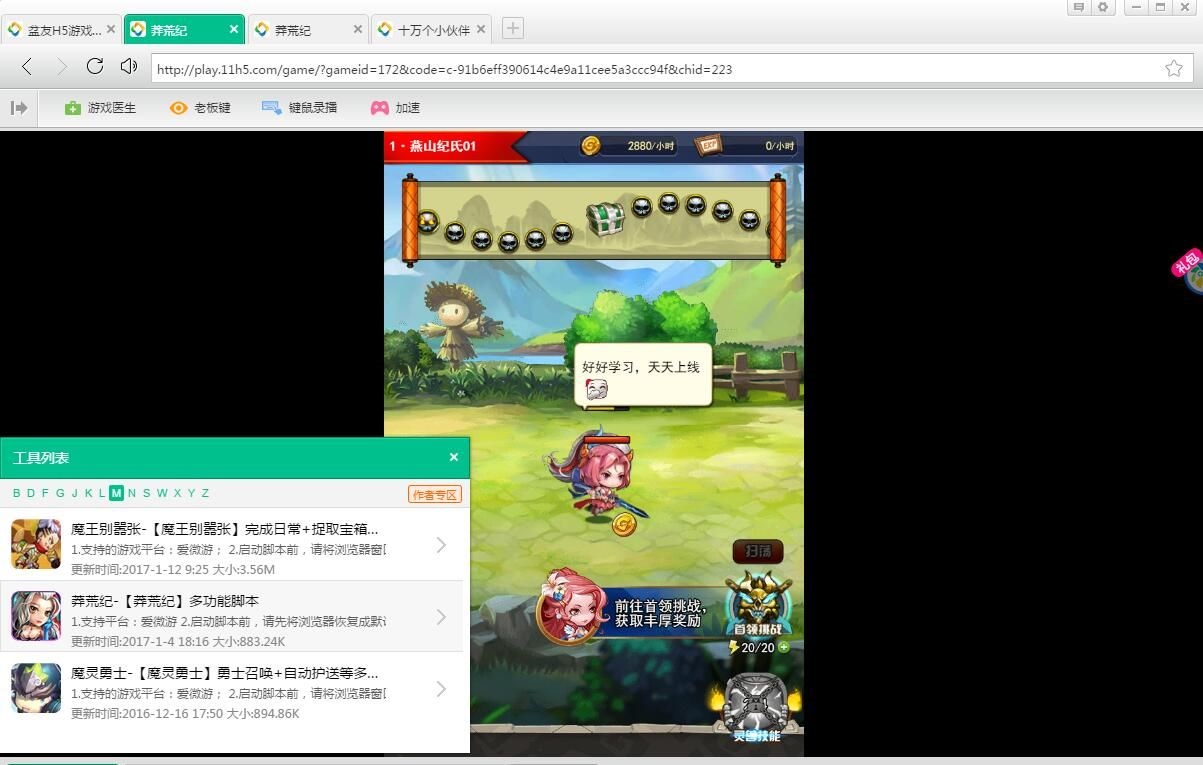Reload the page with refresh icon
Viewport: 1203px width, 765px height.
(95, 66)
